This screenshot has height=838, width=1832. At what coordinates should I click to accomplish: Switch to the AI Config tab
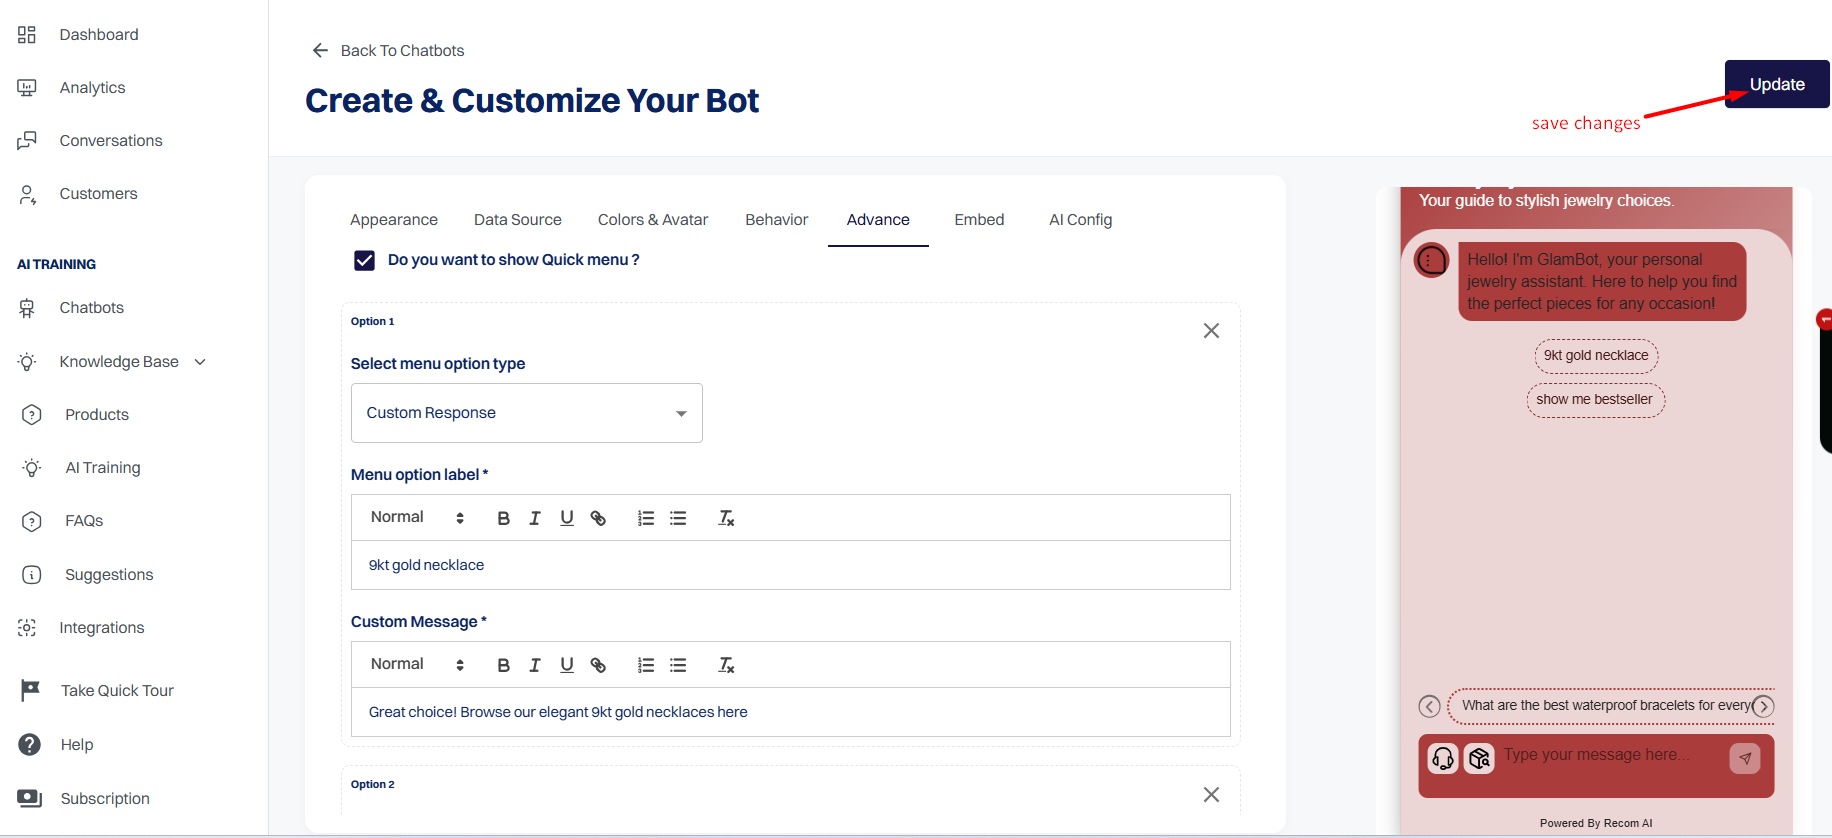tap(1081, 220)
